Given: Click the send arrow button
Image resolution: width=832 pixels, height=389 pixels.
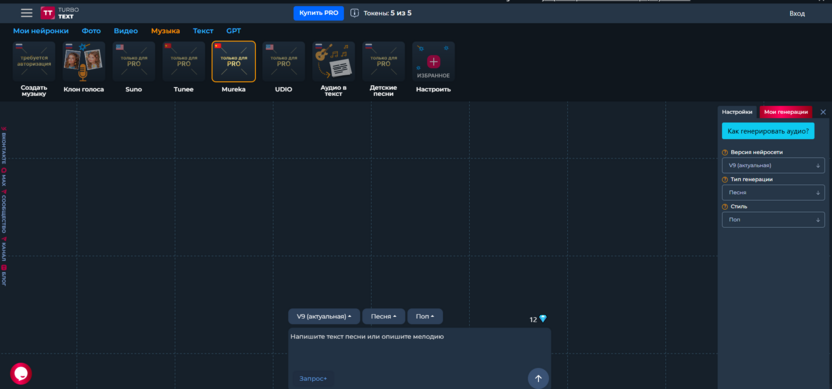Looking at the screenshot, I should (x=538, y=378).
